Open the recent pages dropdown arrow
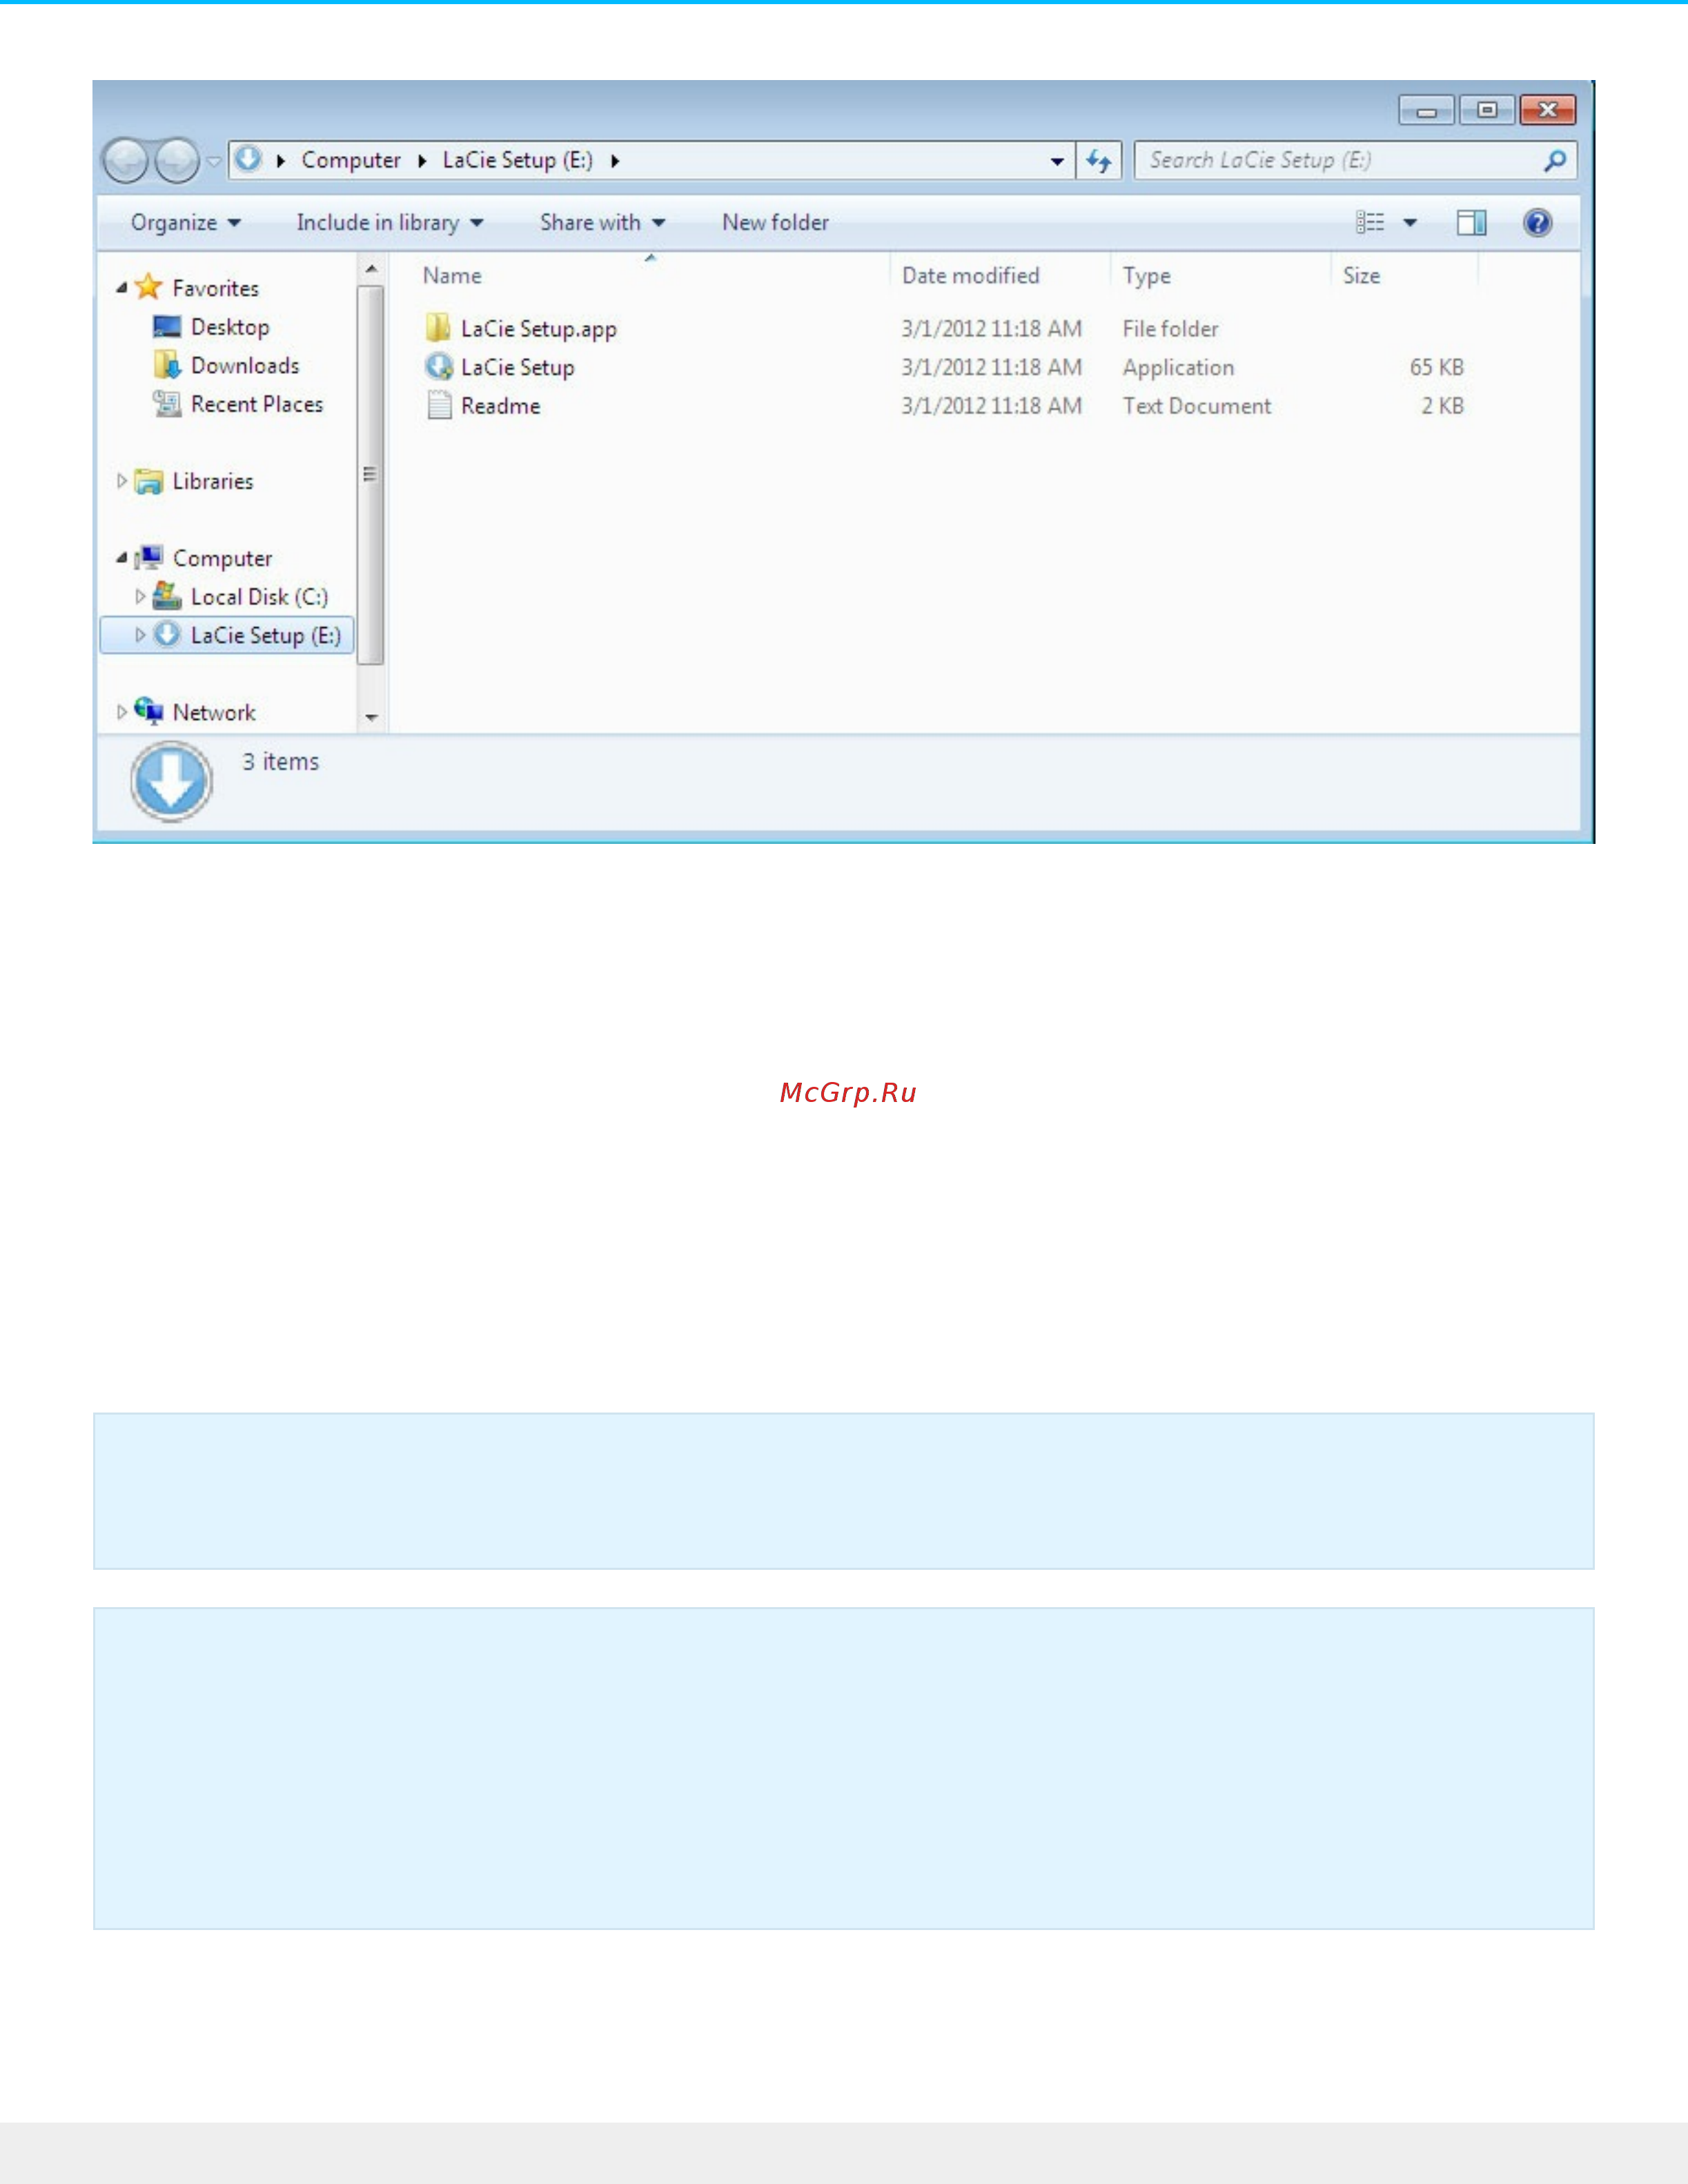Image resolution: width=1688 pixels, height=2184 pixels. pos(213,162)
